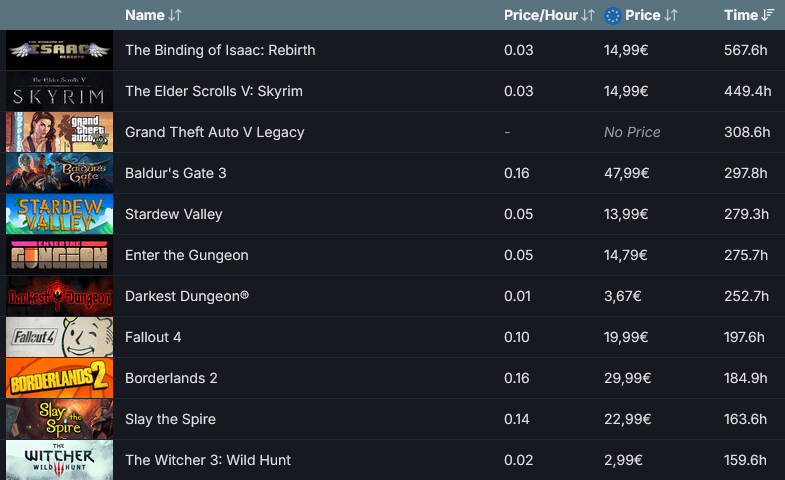Click the 3,67€ price cell
The height and width of the screenshot is (480, 785).
(x=622, y=296)
